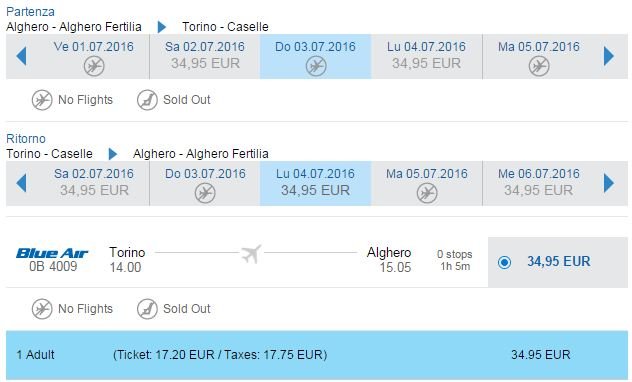The image size is (632, 382).
Task: Click the 1 Adult fare summary bar
Action: pyautogui.click(x=317, y=355)
